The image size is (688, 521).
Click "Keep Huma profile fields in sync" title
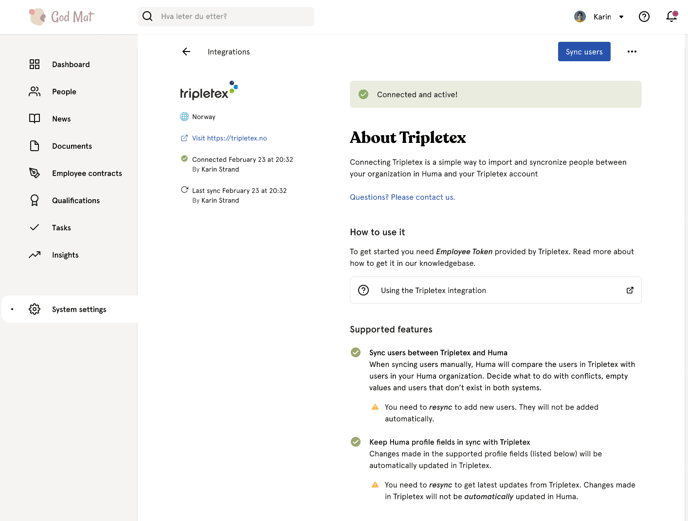[449, 442]
